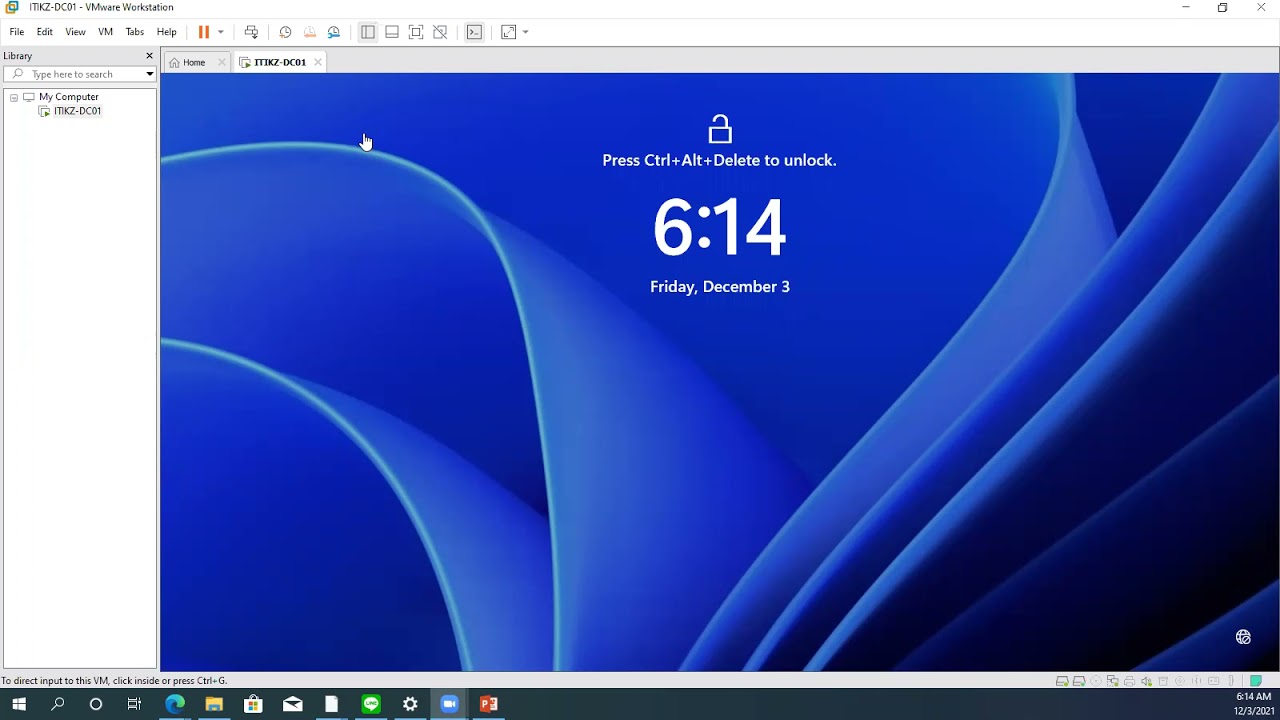Close the Home tab

click(x=222, y=62)
